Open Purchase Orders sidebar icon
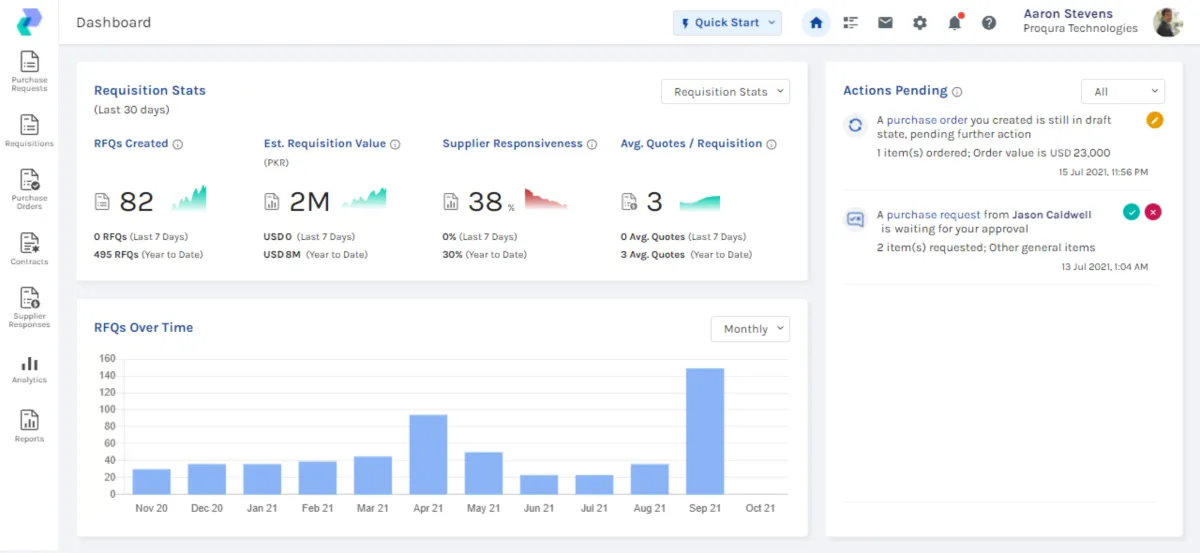The image size is (1200, 553). click(x=29, y=187)
